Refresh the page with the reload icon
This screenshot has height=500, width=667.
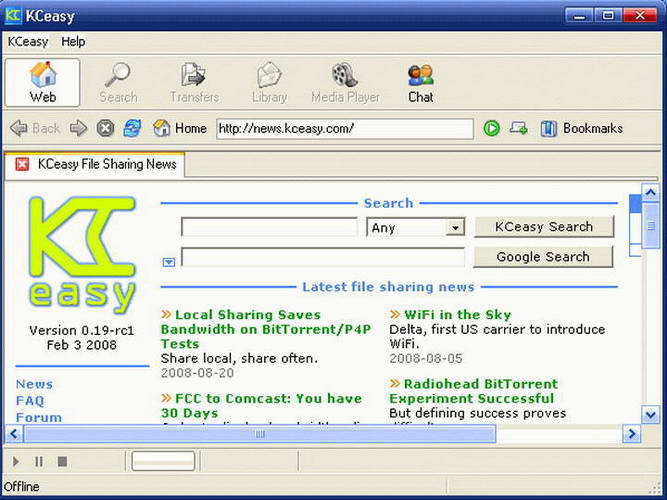132,128
